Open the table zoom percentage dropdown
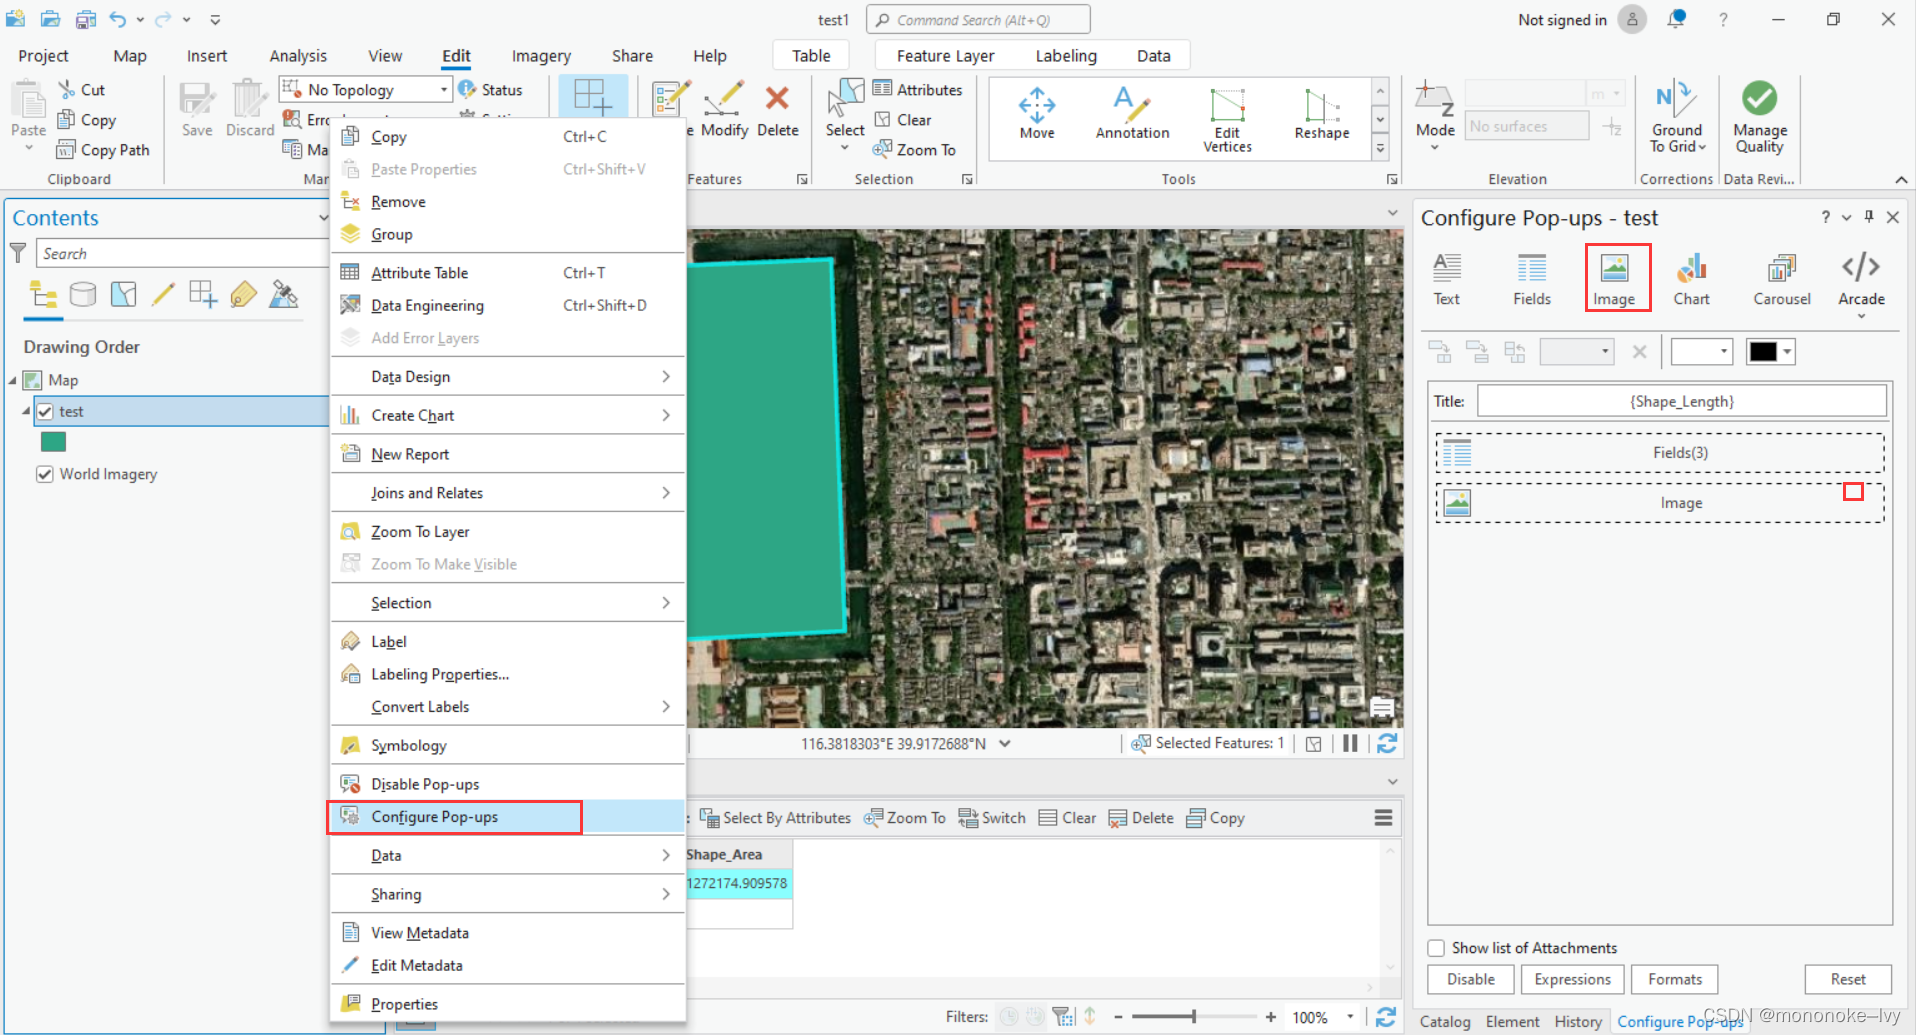Viewport: 1916px width, 1035px height. click(1350, 1017)
